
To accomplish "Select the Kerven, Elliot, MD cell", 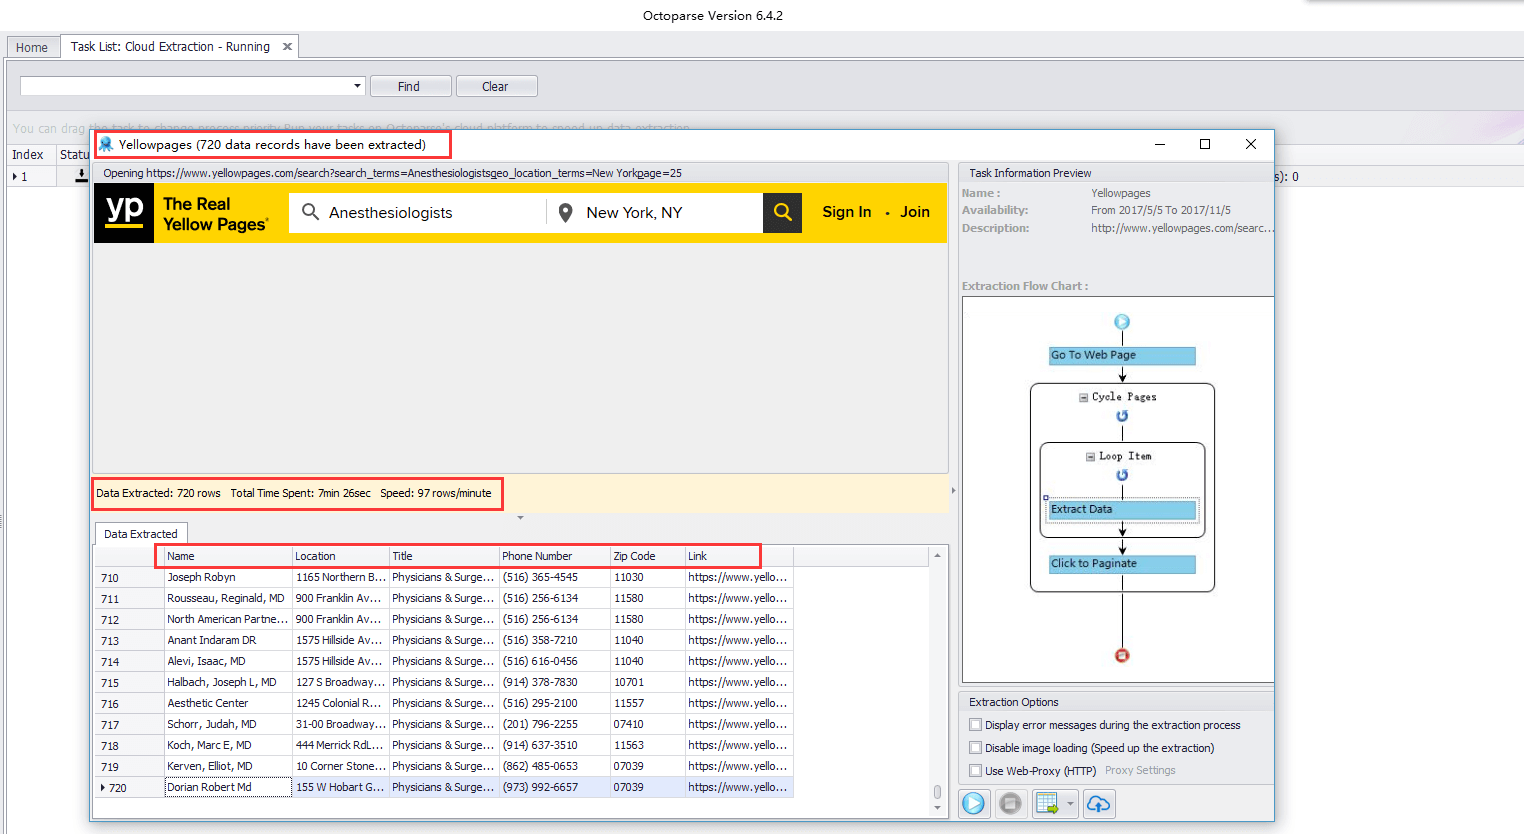I will pyautogui.click(x=228, y=766).
